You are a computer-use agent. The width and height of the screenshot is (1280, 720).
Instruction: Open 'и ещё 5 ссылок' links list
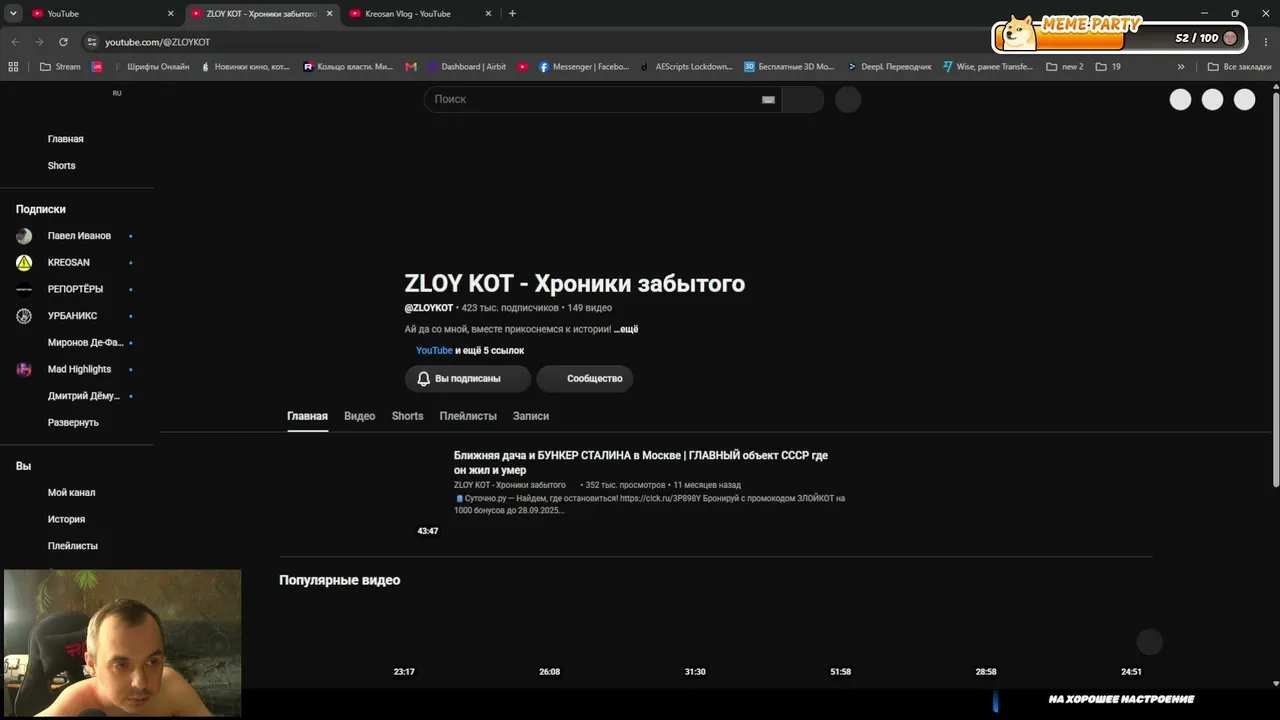(490, 351)
